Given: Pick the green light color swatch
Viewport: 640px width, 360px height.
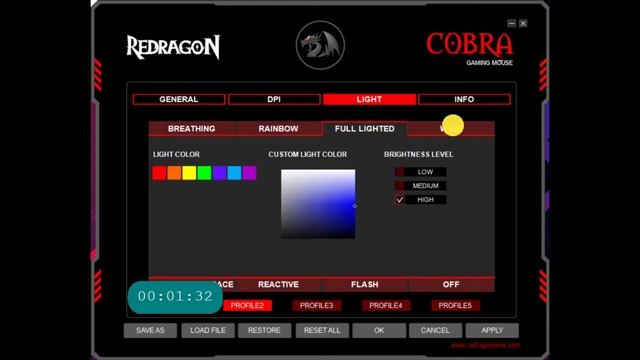Looking at the screenshot, I should point(204,173).
